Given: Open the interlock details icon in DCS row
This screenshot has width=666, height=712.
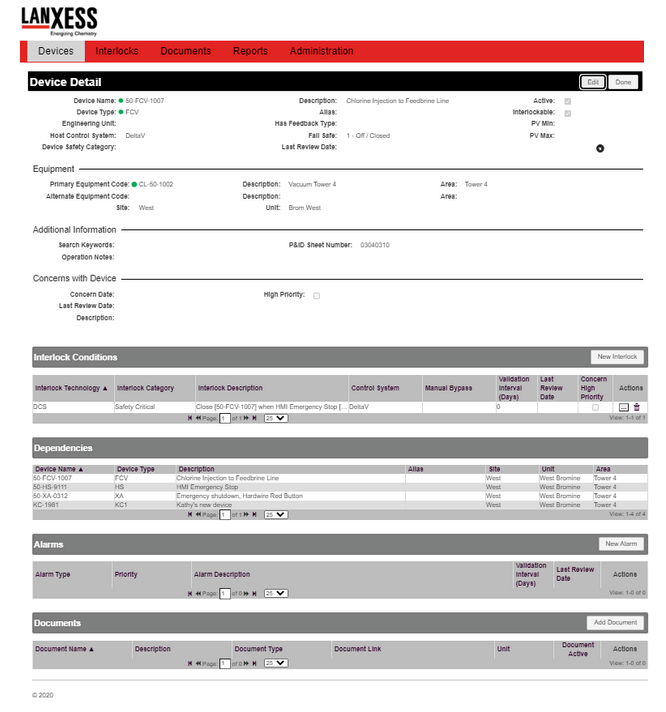Looking at the screenshot, I should click(x=623, y=407).
